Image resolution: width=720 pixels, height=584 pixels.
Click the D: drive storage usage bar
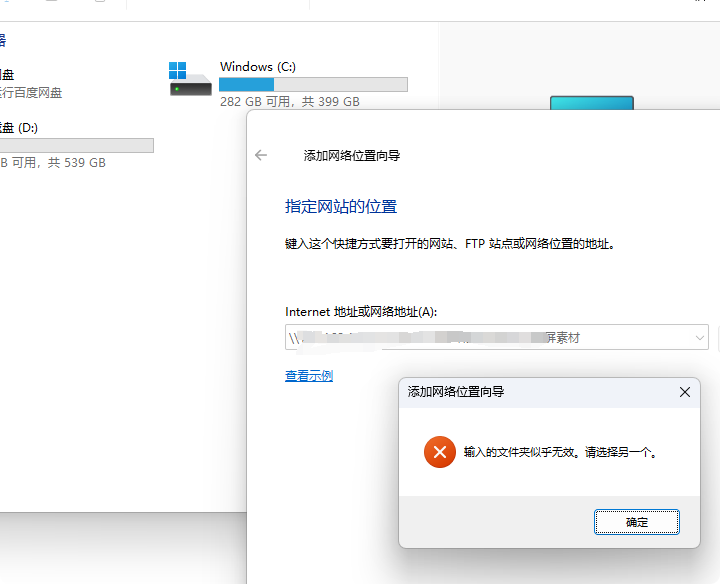tap(76, 146)
